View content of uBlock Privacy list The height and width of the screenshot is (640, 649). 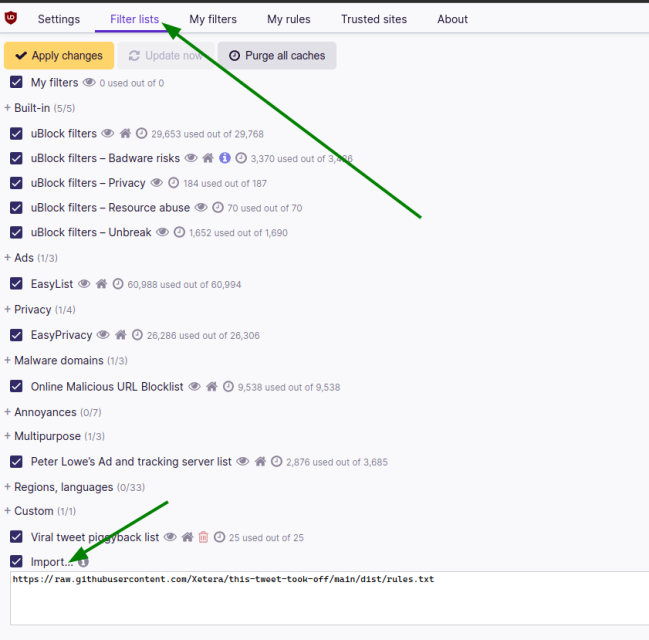156,183
